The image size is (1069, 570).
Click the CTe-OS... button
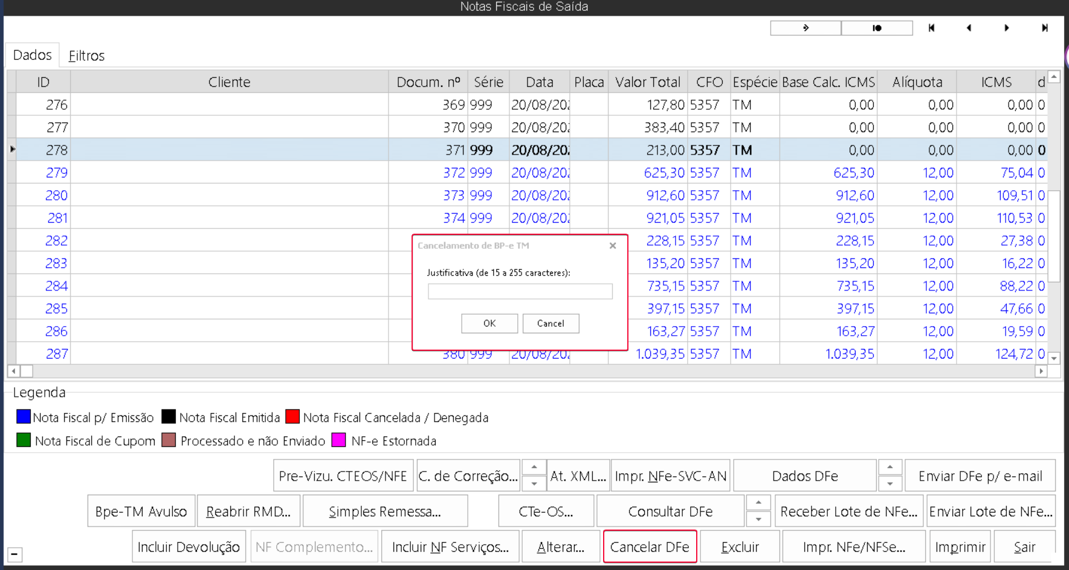546,511
